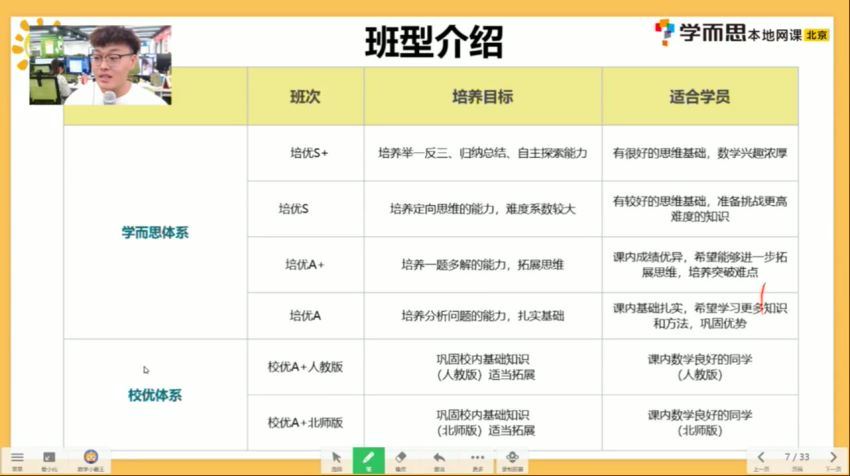The width and height of the screenshot is (850, 476).
Task: Select the arrow pointer tool
Action: pyautogui.click(x=337, y=458)
